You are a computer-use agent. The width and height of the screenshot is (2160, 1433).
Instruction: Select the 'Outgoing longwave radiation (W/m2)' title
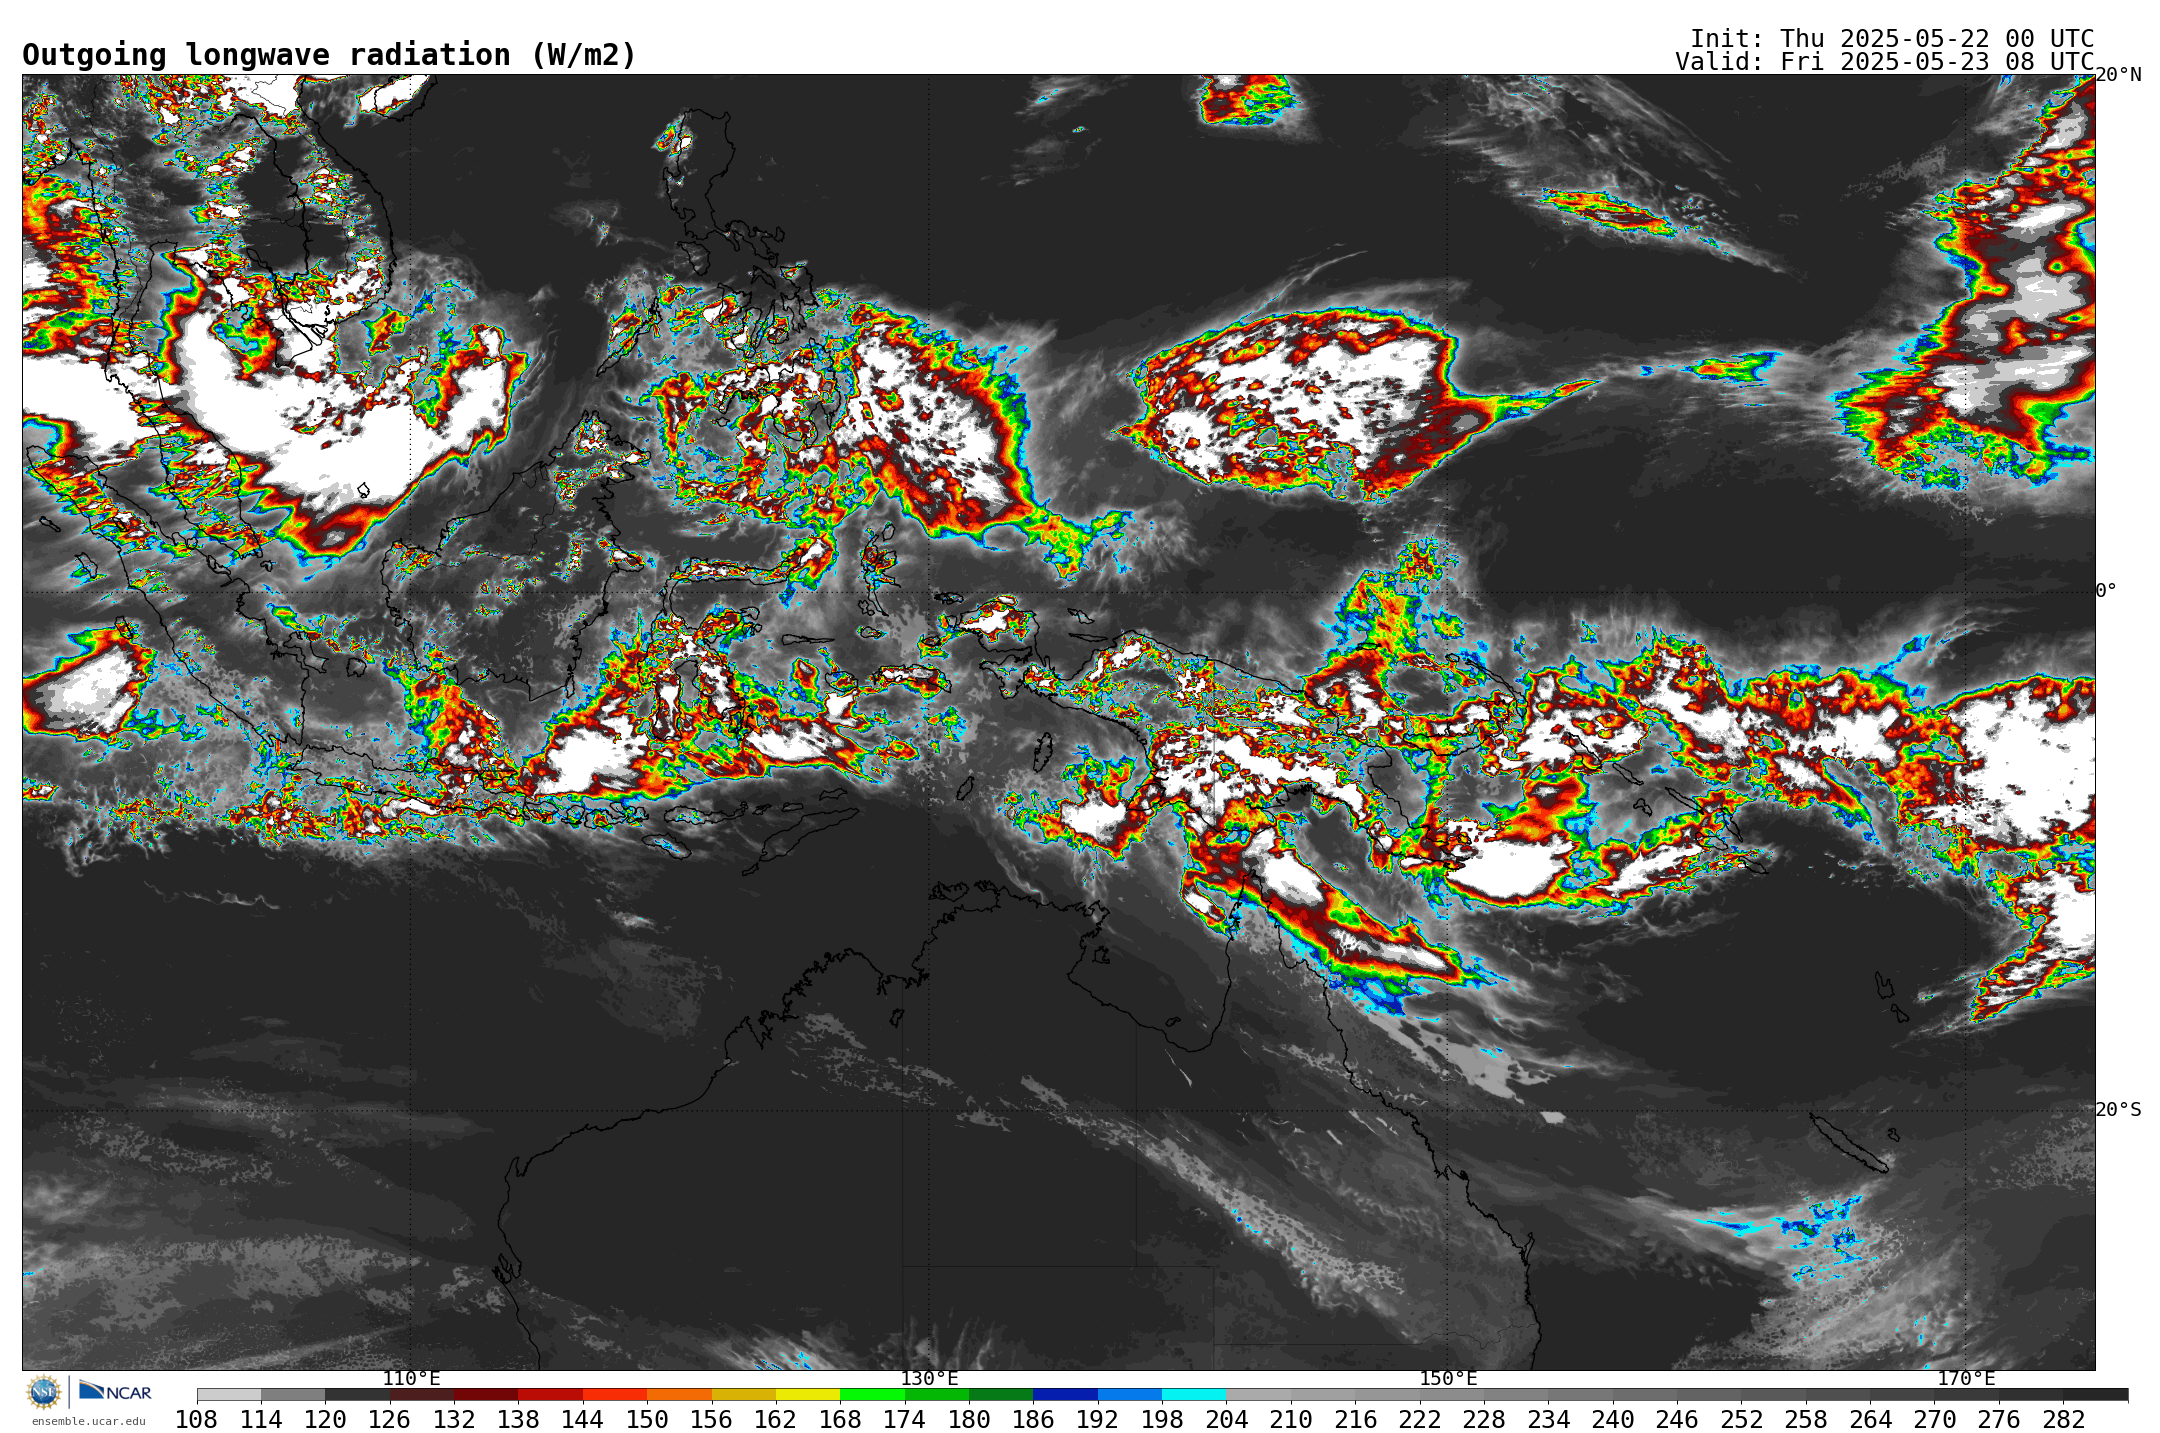point(329,55)
